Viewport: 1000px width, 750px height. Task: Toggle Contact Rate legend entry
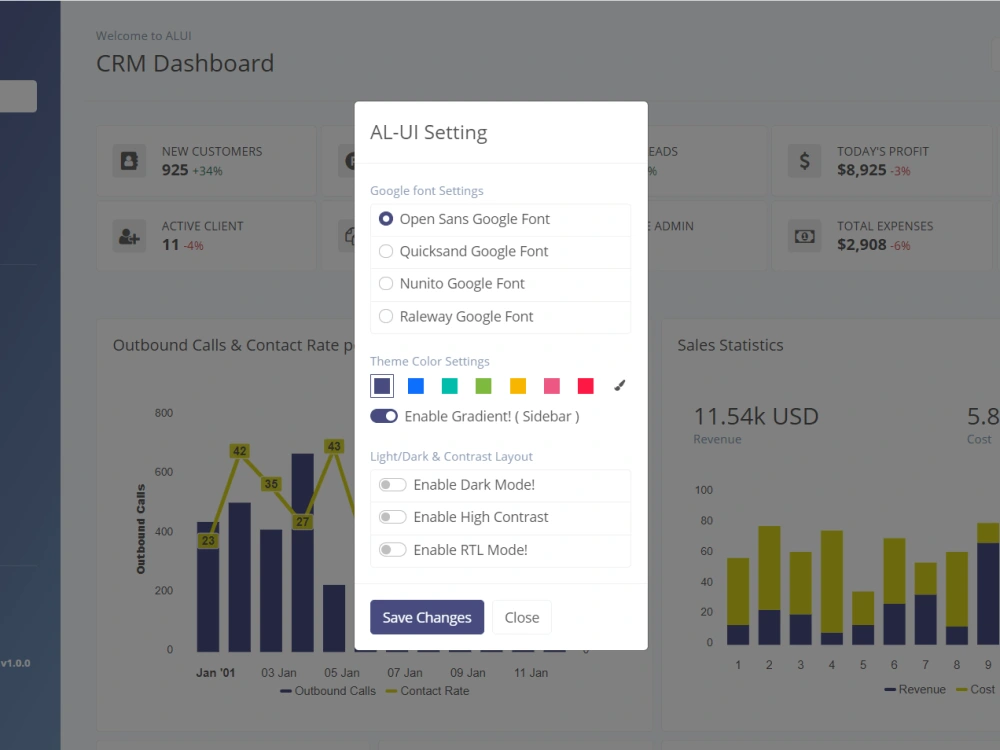[x=427, y=691]
